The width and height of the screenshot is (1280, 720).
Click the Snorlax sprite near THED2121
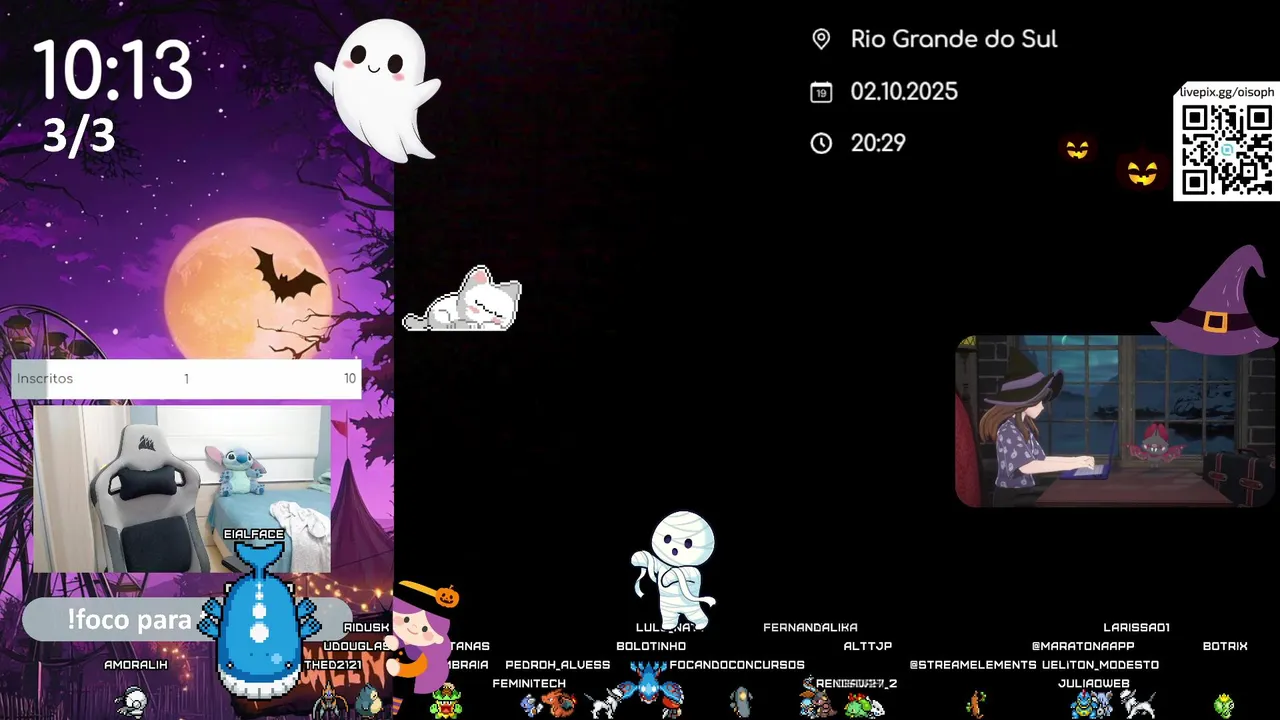[x=369, y=701]
